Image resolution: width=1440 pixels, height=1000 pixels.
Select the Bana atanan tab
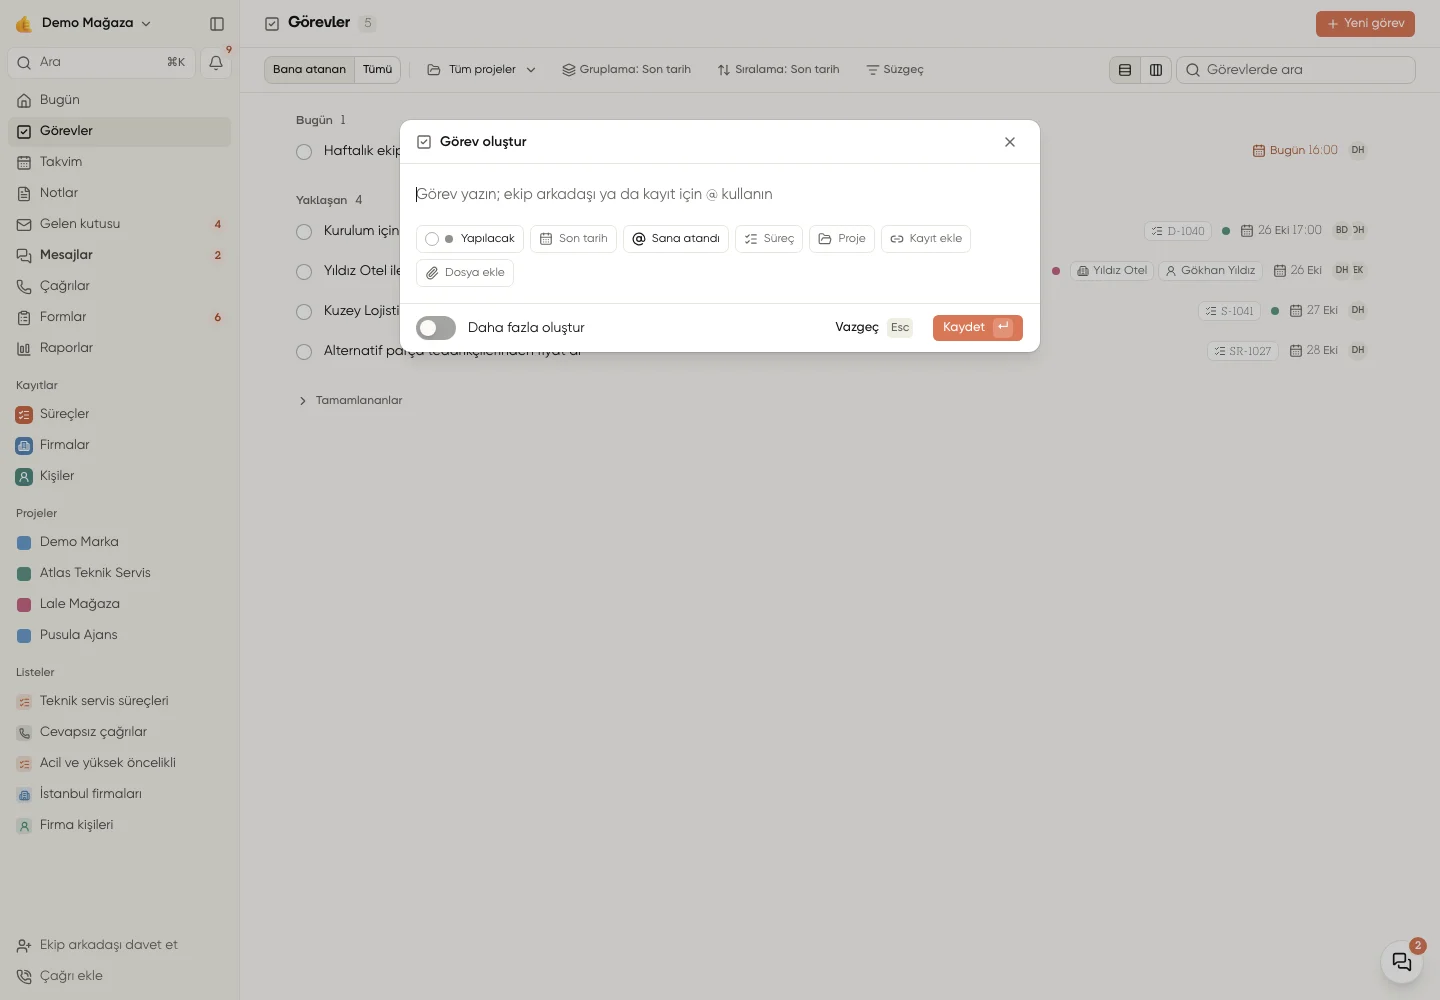(x=309, y=70)
